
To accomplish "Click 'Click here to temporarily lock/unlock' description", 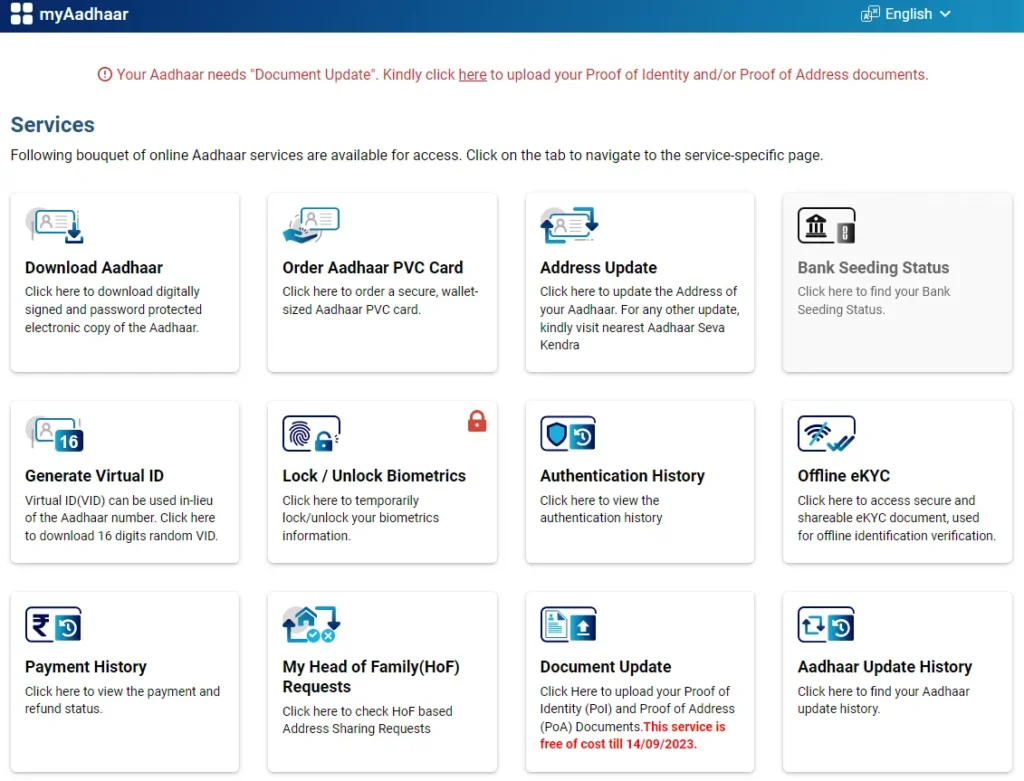I will tap(360, 518).
